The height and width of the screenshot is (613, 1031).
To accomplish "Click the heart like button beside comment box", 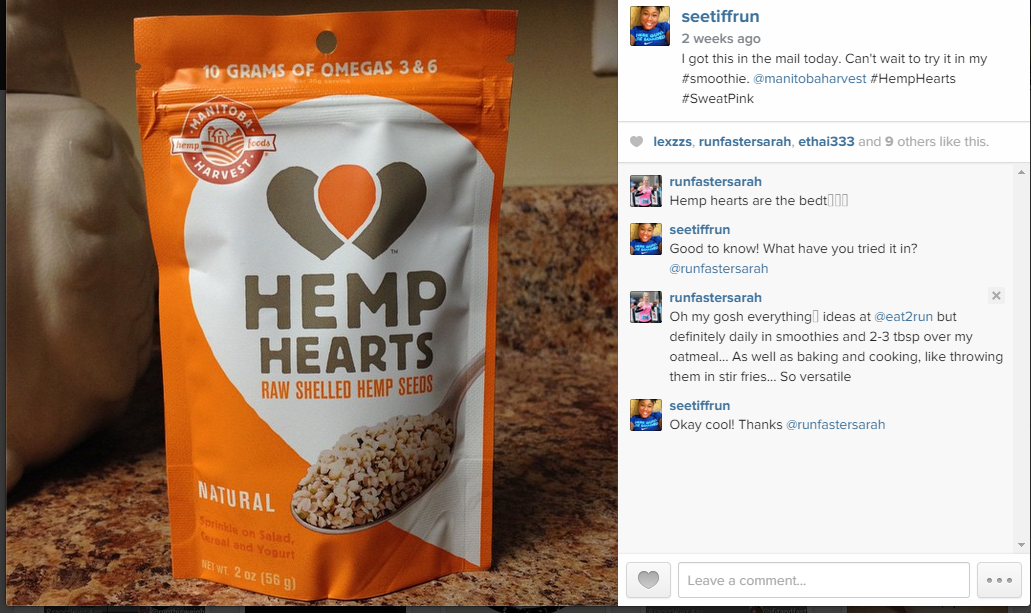I will tap(648, 580).
